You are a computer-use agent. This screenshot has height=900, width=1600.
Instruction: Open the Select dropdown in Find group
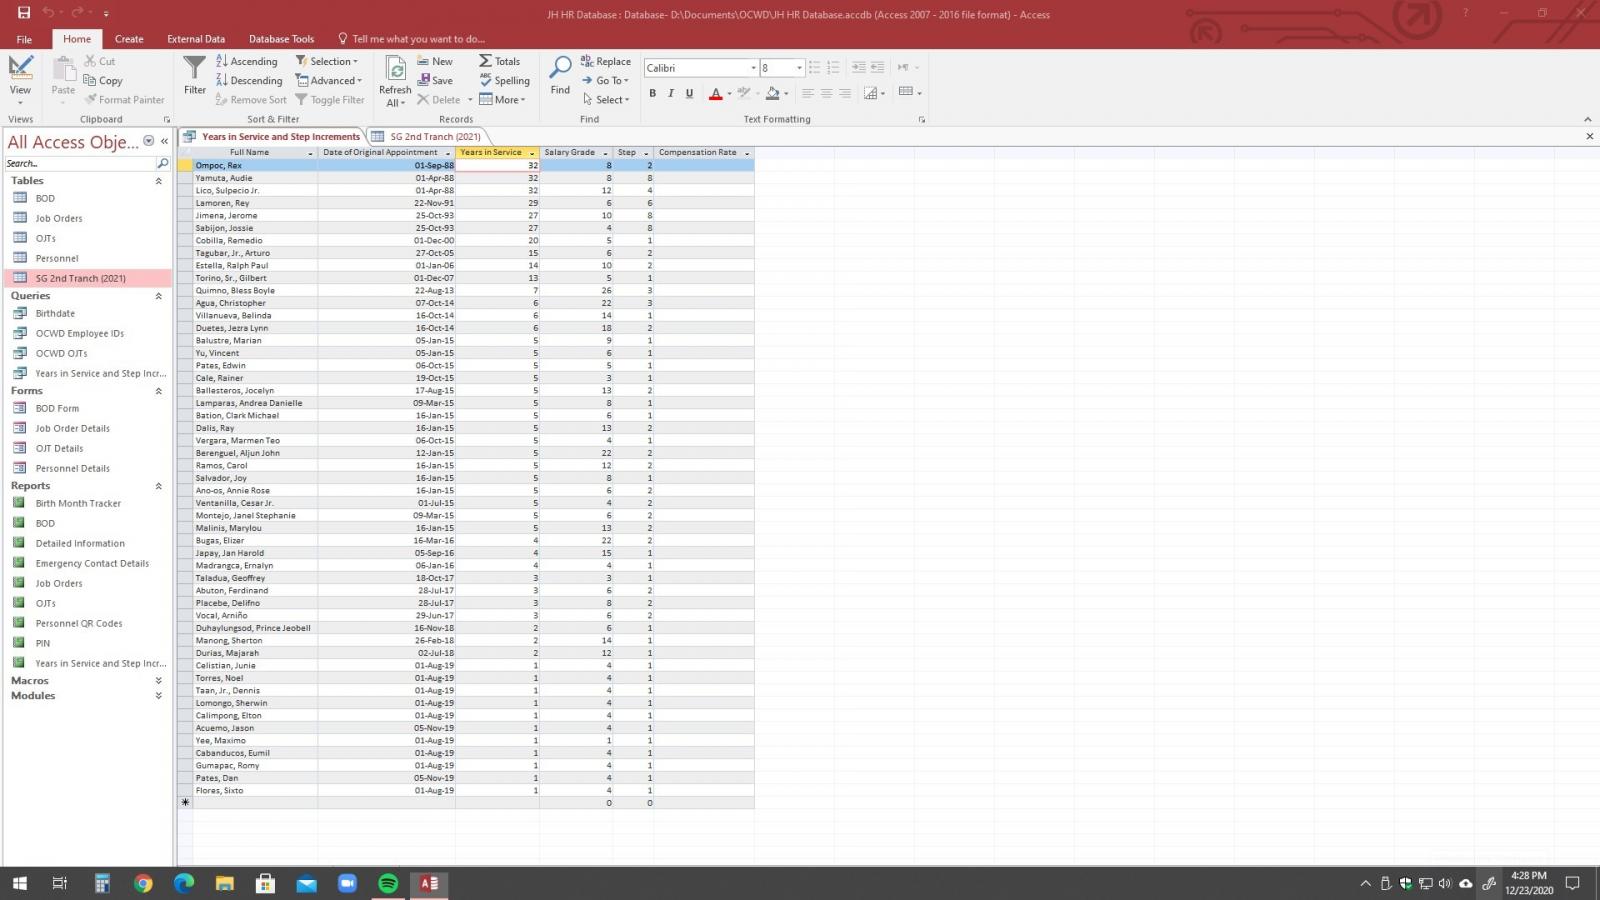(606, 99)
